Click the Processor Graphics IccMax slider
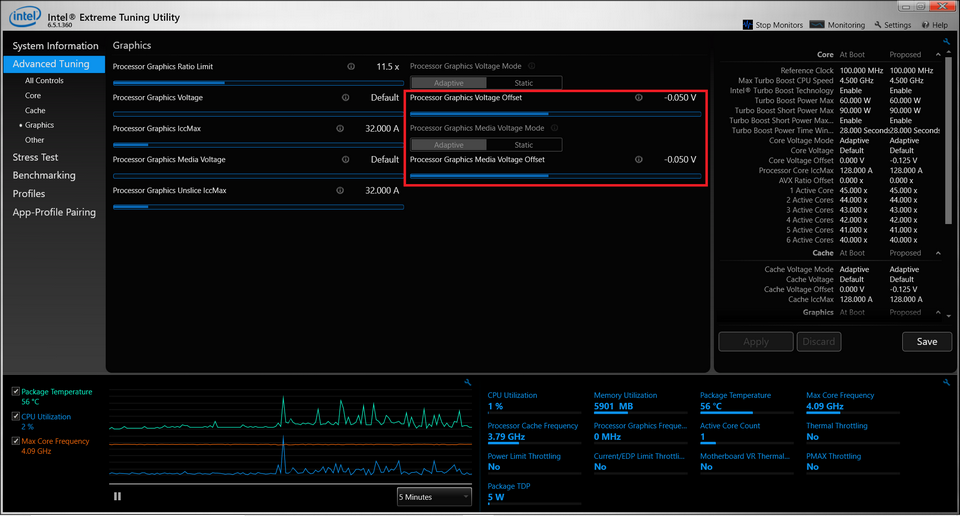 tap(258, 145)
